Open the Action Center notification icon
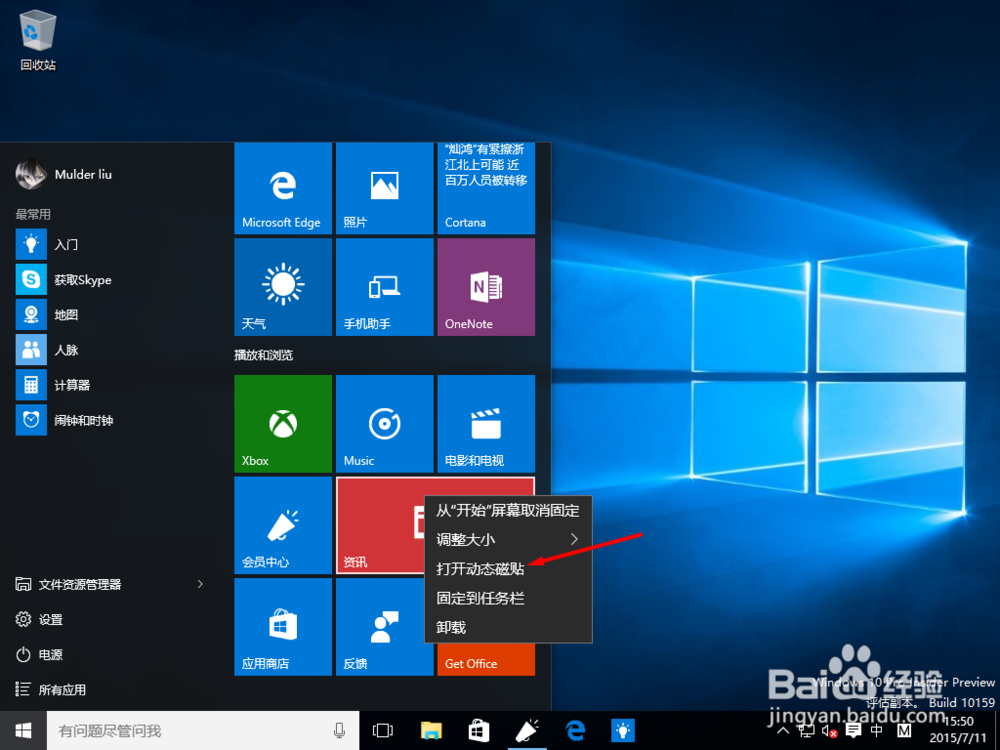The image size is (1000, 750). (853, 731)
